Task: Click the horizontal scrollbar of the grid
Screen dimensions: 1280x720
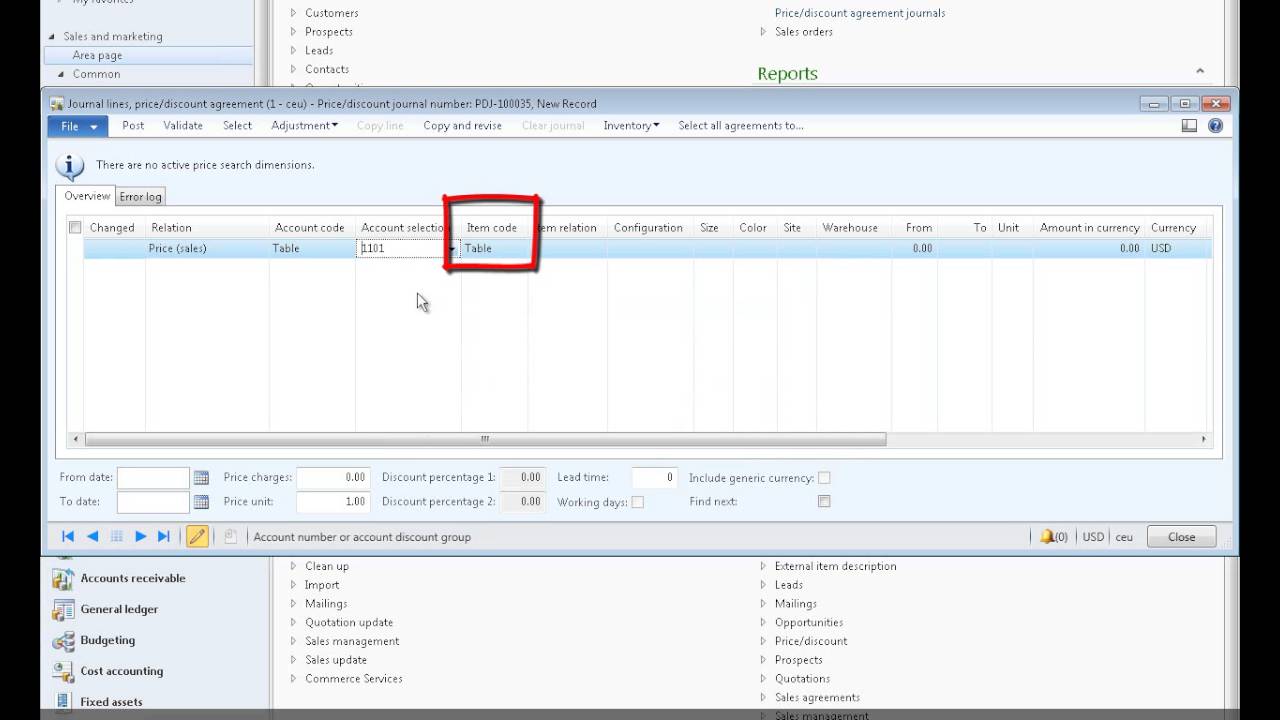Action: click(485, 439)
